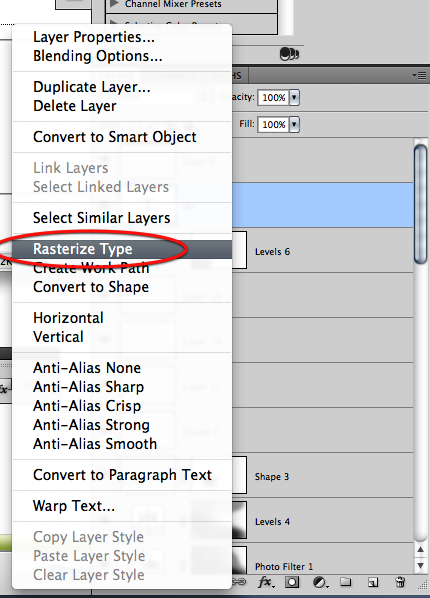
Task: Click the link layers chain icon
Action: click(x=239, y=582)
